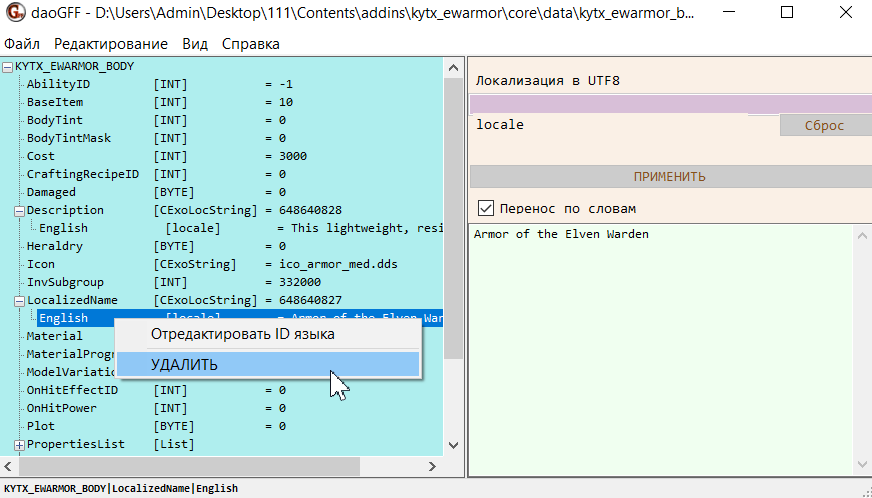Open the Файл menu
Viewport: 872px width, 498px height.
point(22,44)
